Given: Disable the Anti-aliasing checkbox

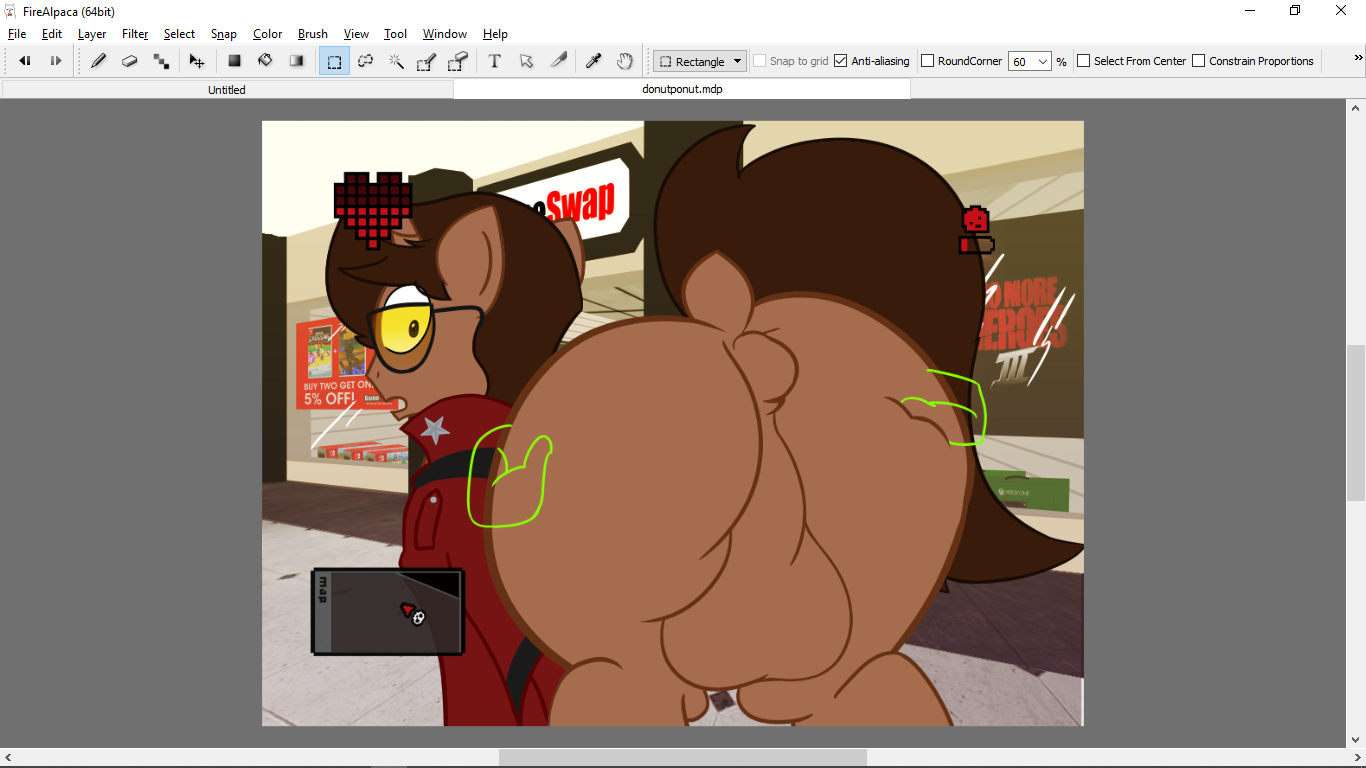Looking at the screenshot, I should (841, 61).
